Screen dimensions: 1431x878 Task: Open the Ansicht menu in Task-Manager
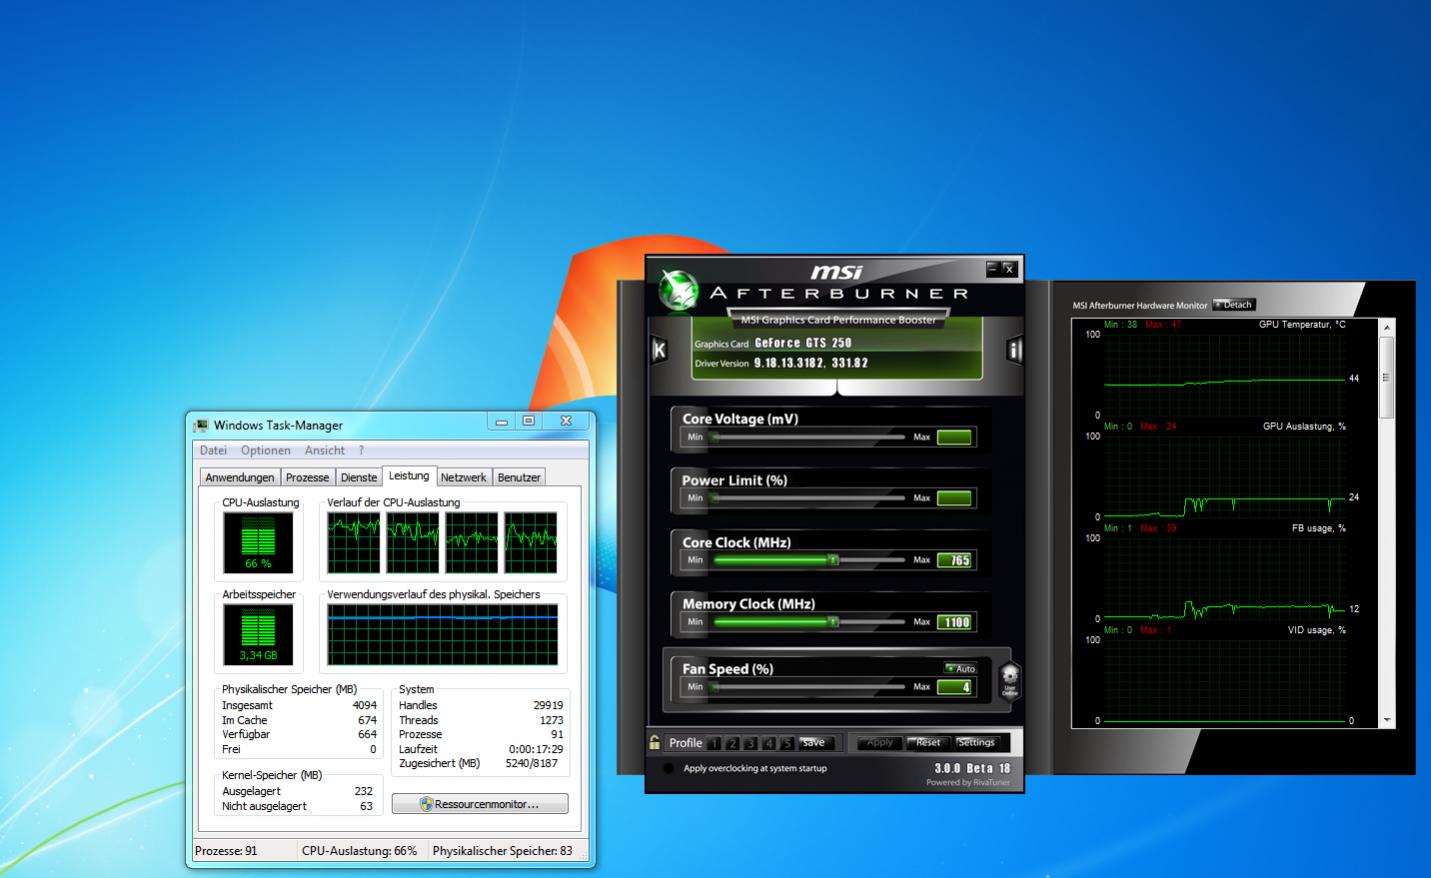pos(324,450)
